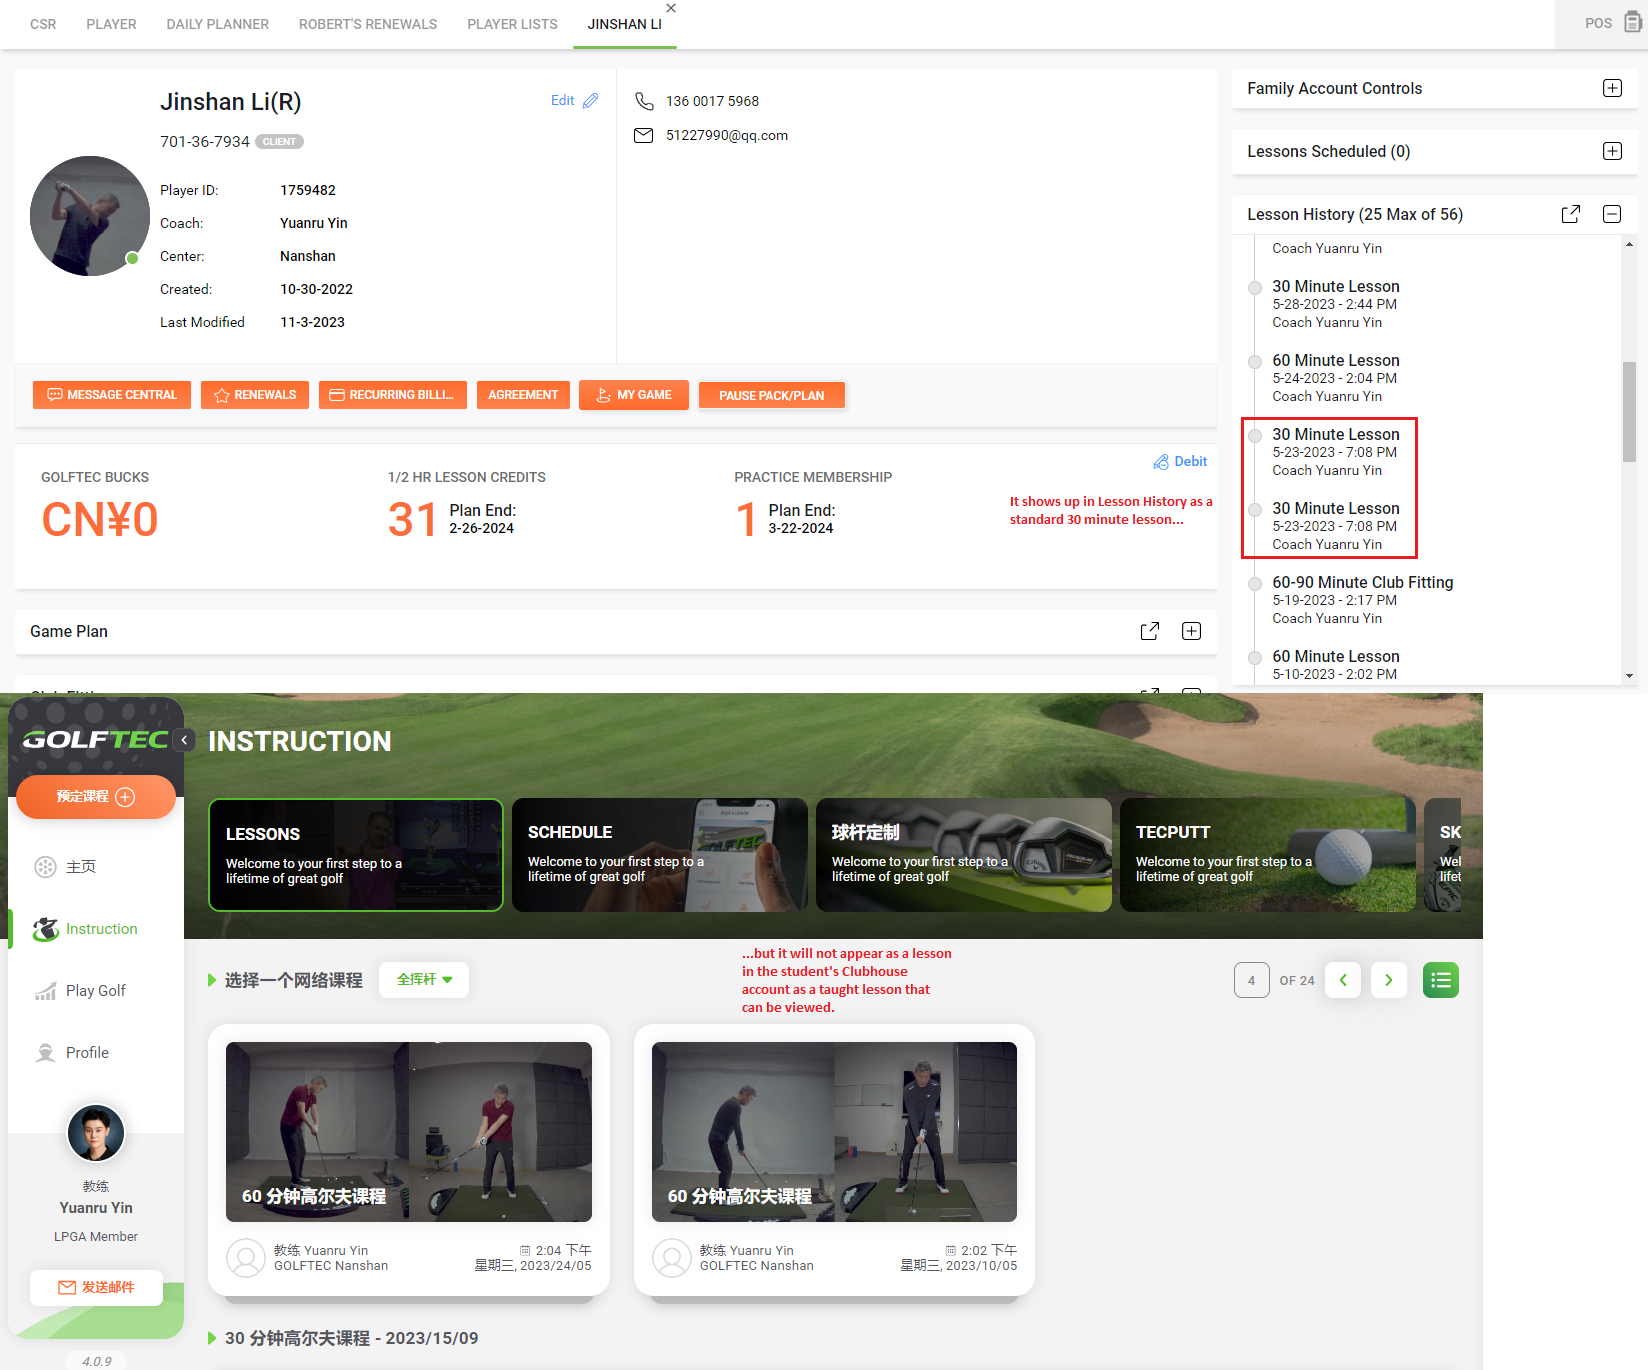The width and height of the screenshot is (1648, 1370).
Task: Open the 球杆定制 card
Action: [x=964, y=855]
